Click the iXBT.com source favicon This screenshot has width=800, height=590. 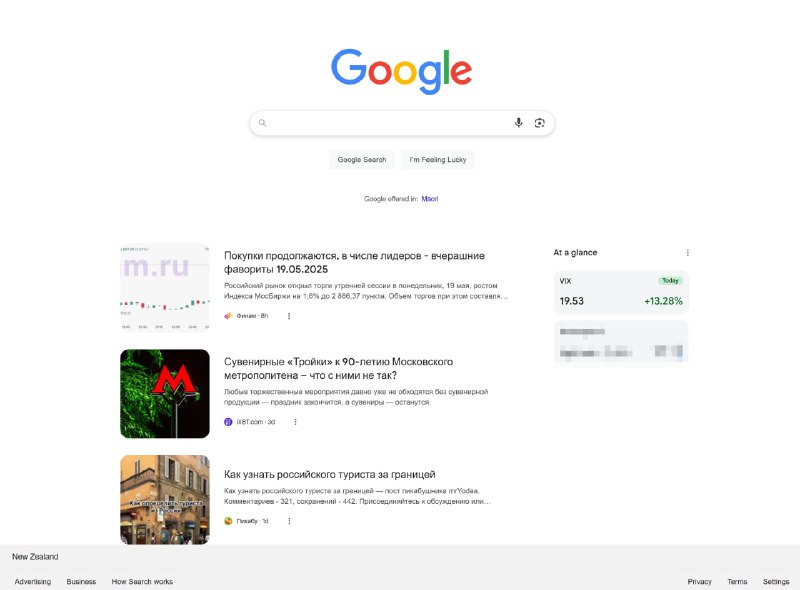tap(228, 422)
